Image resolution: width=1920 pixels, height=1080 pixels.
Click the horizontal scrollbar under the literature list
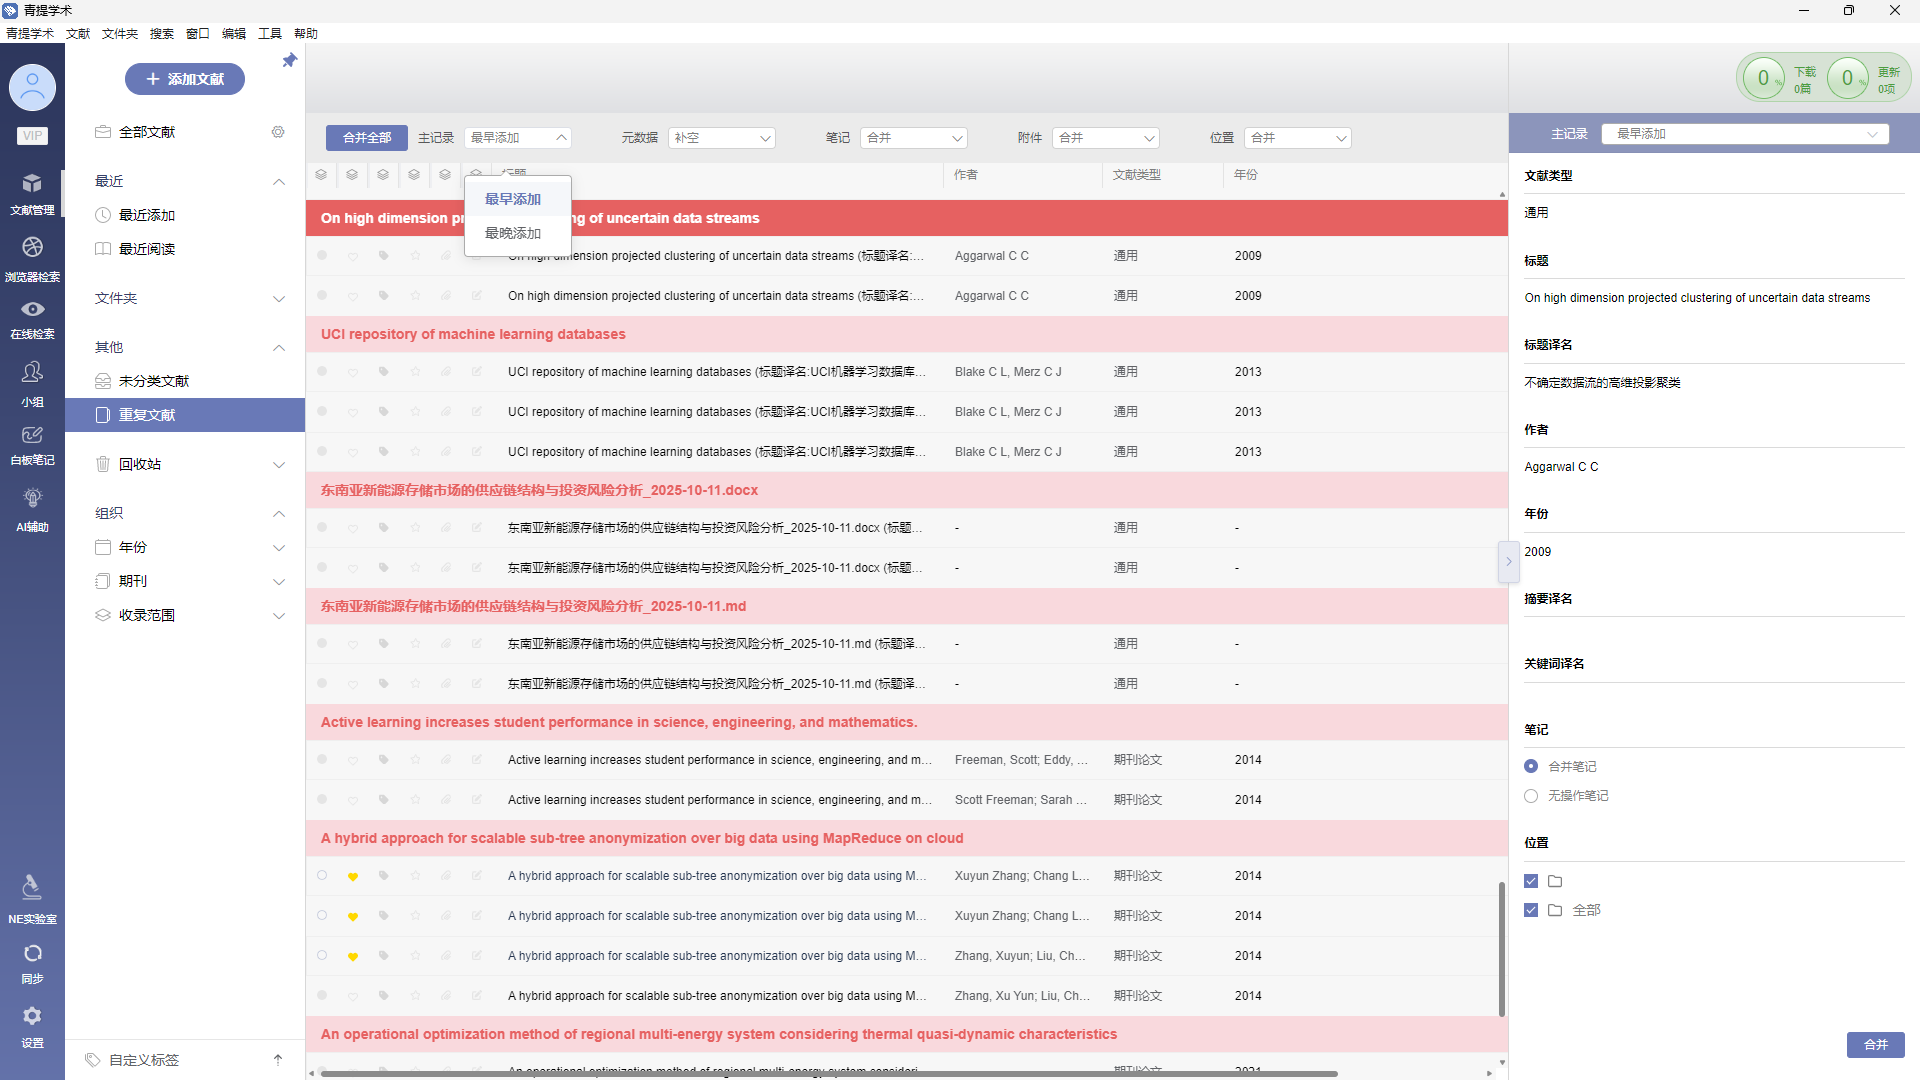[x=830, y=1073]
